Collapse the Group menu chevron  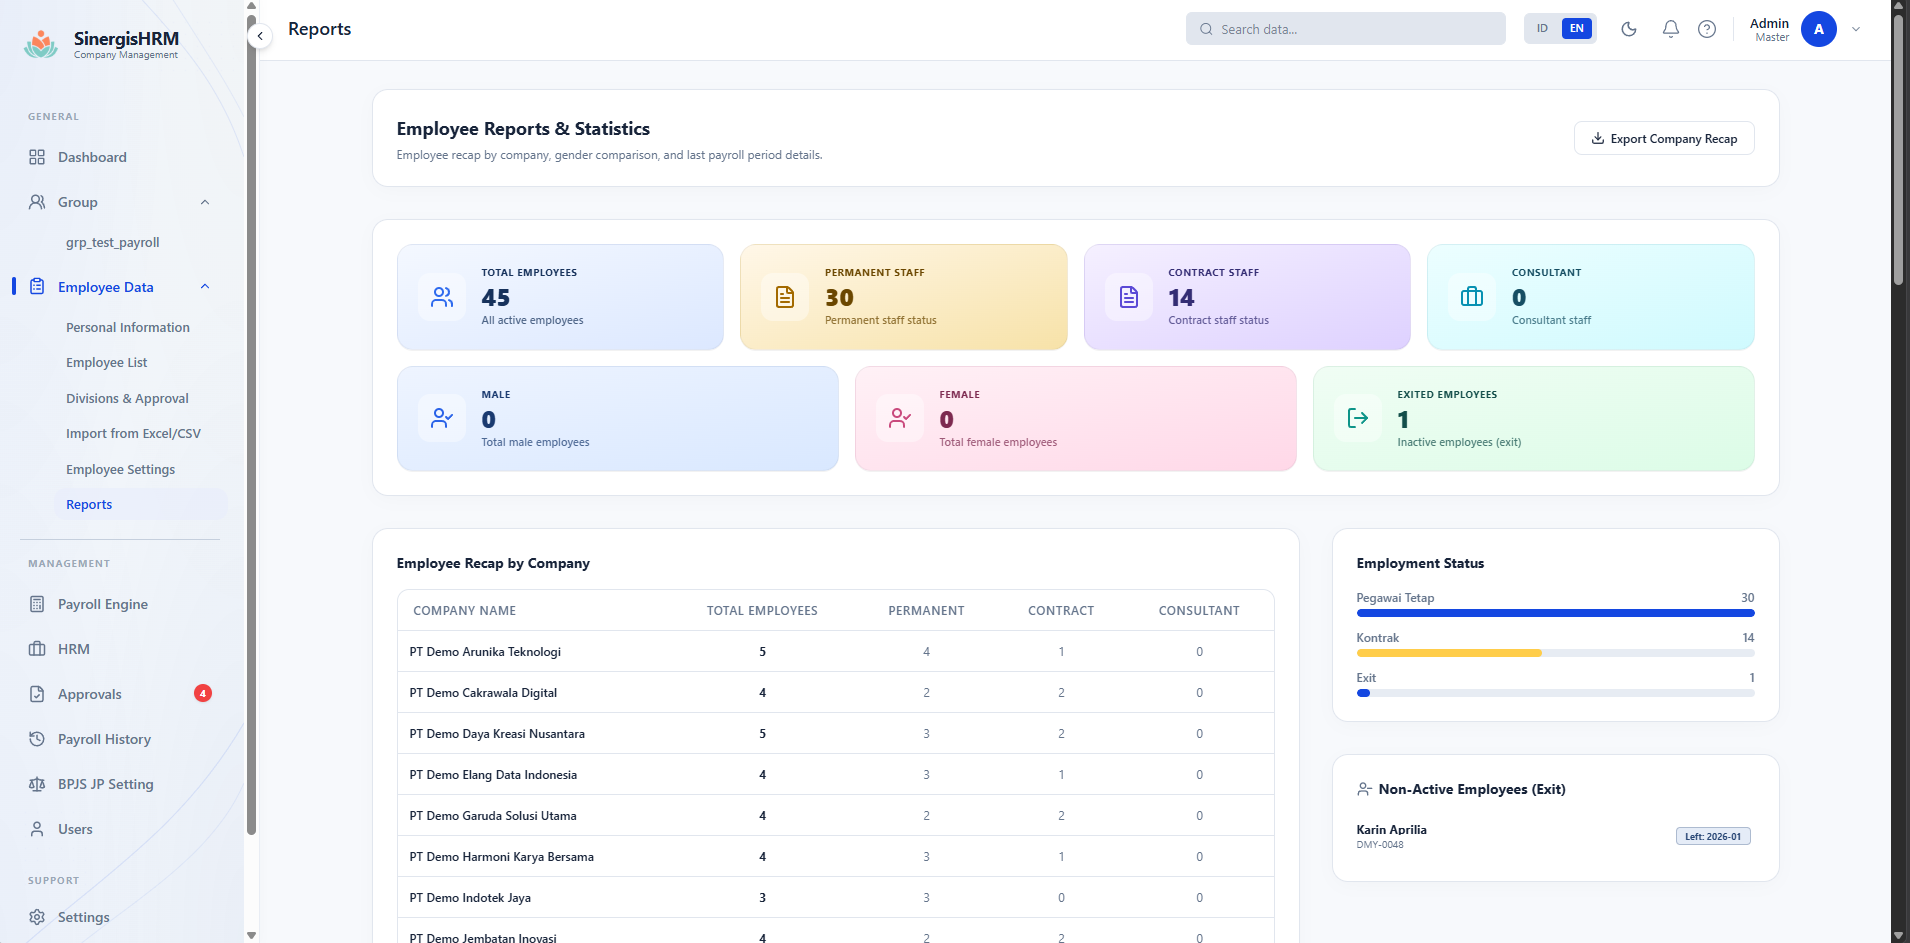[x=205, y=202]
